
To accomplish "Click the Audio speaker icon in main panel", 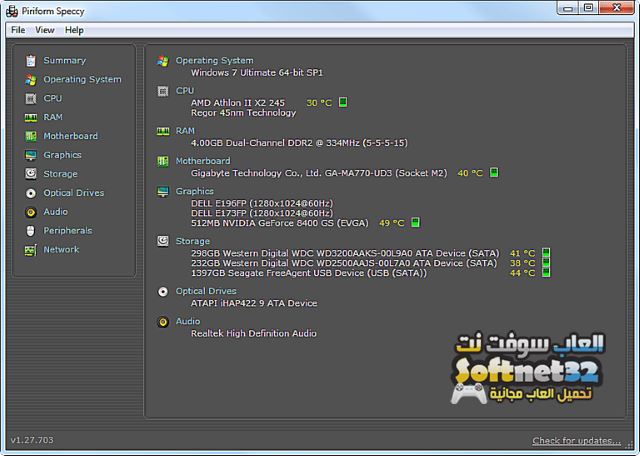I will pos(163,322).
